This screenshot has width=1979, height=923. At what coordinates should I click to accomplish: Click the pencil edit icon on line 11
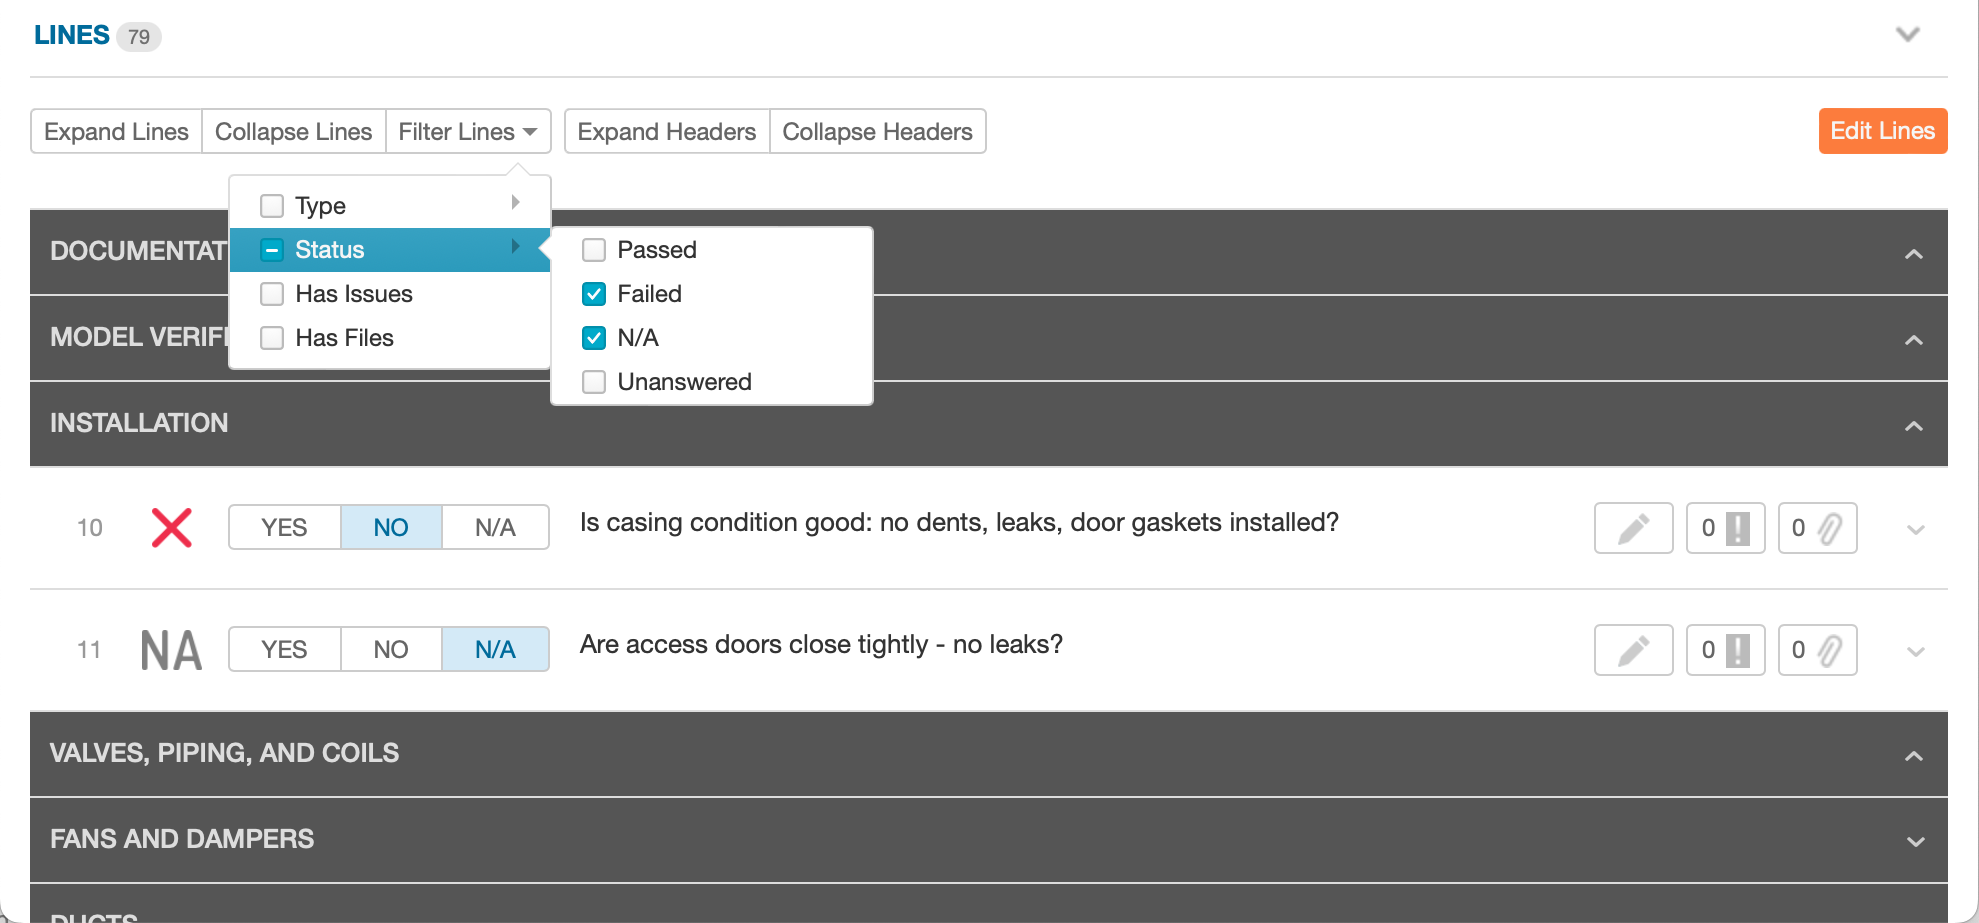(1633, 650)
